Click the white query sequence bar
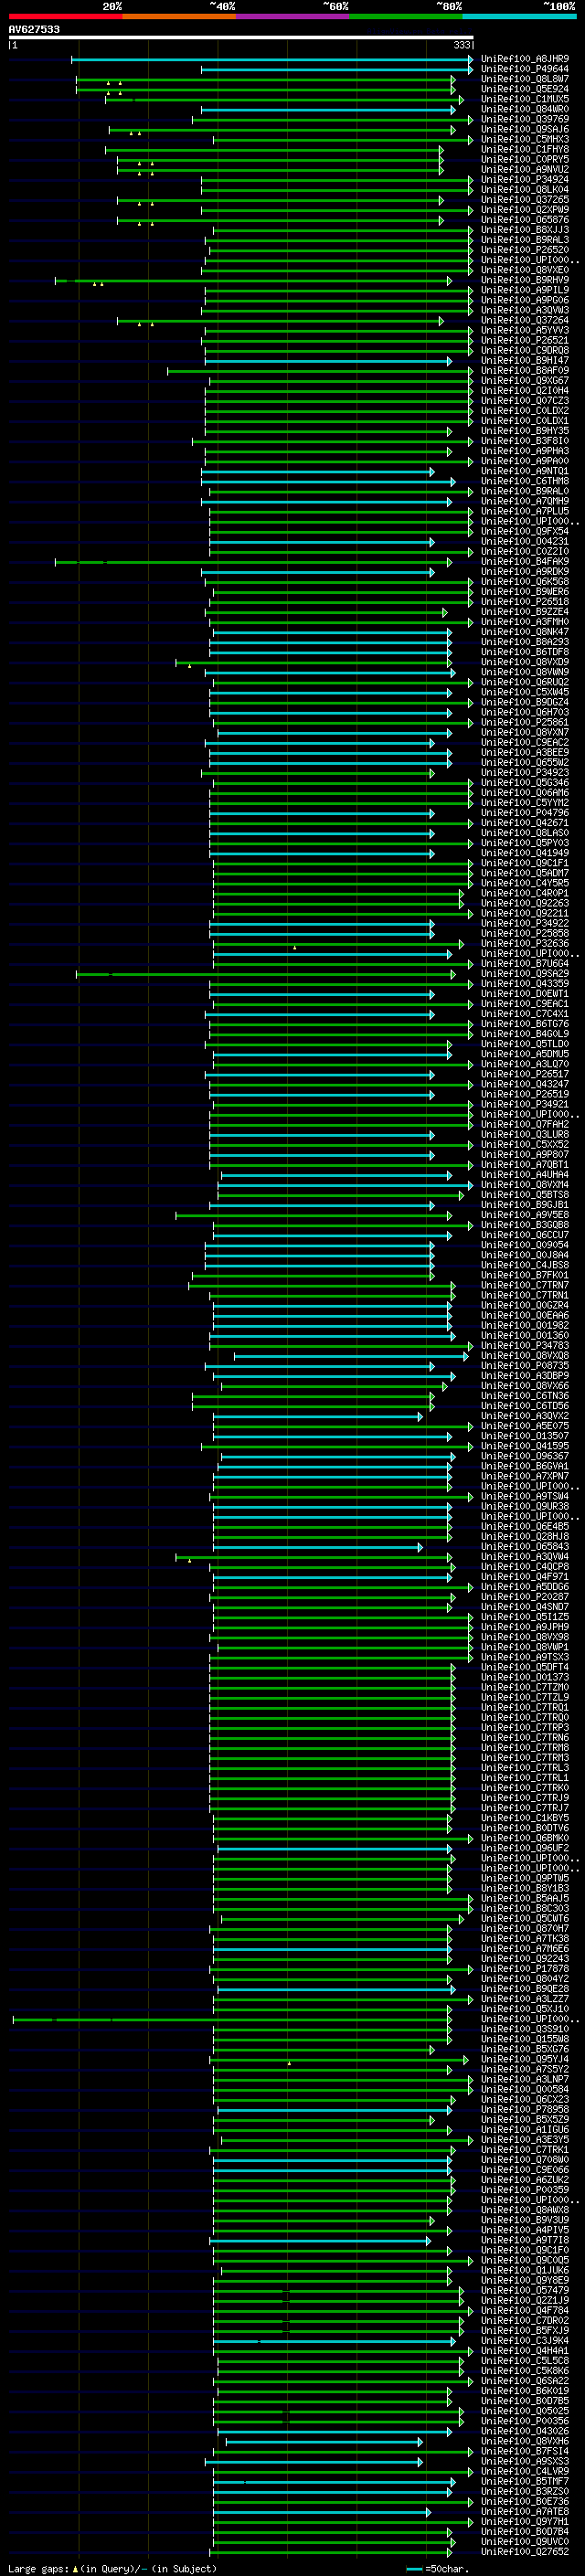 tap(241, 37)
